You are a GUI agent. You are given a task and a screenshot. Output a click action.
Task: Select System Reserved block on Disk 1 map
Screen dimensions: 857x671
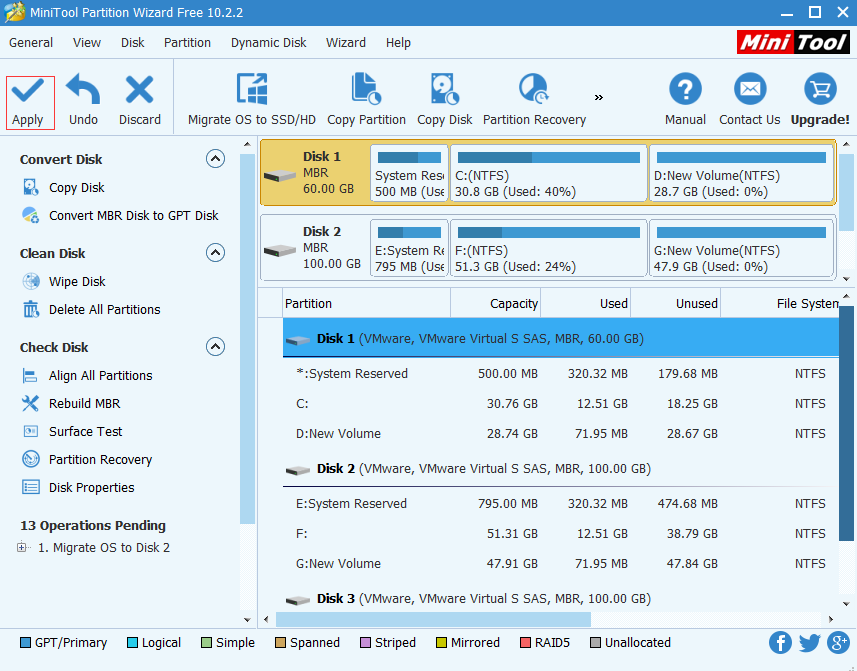click(409, 173)
